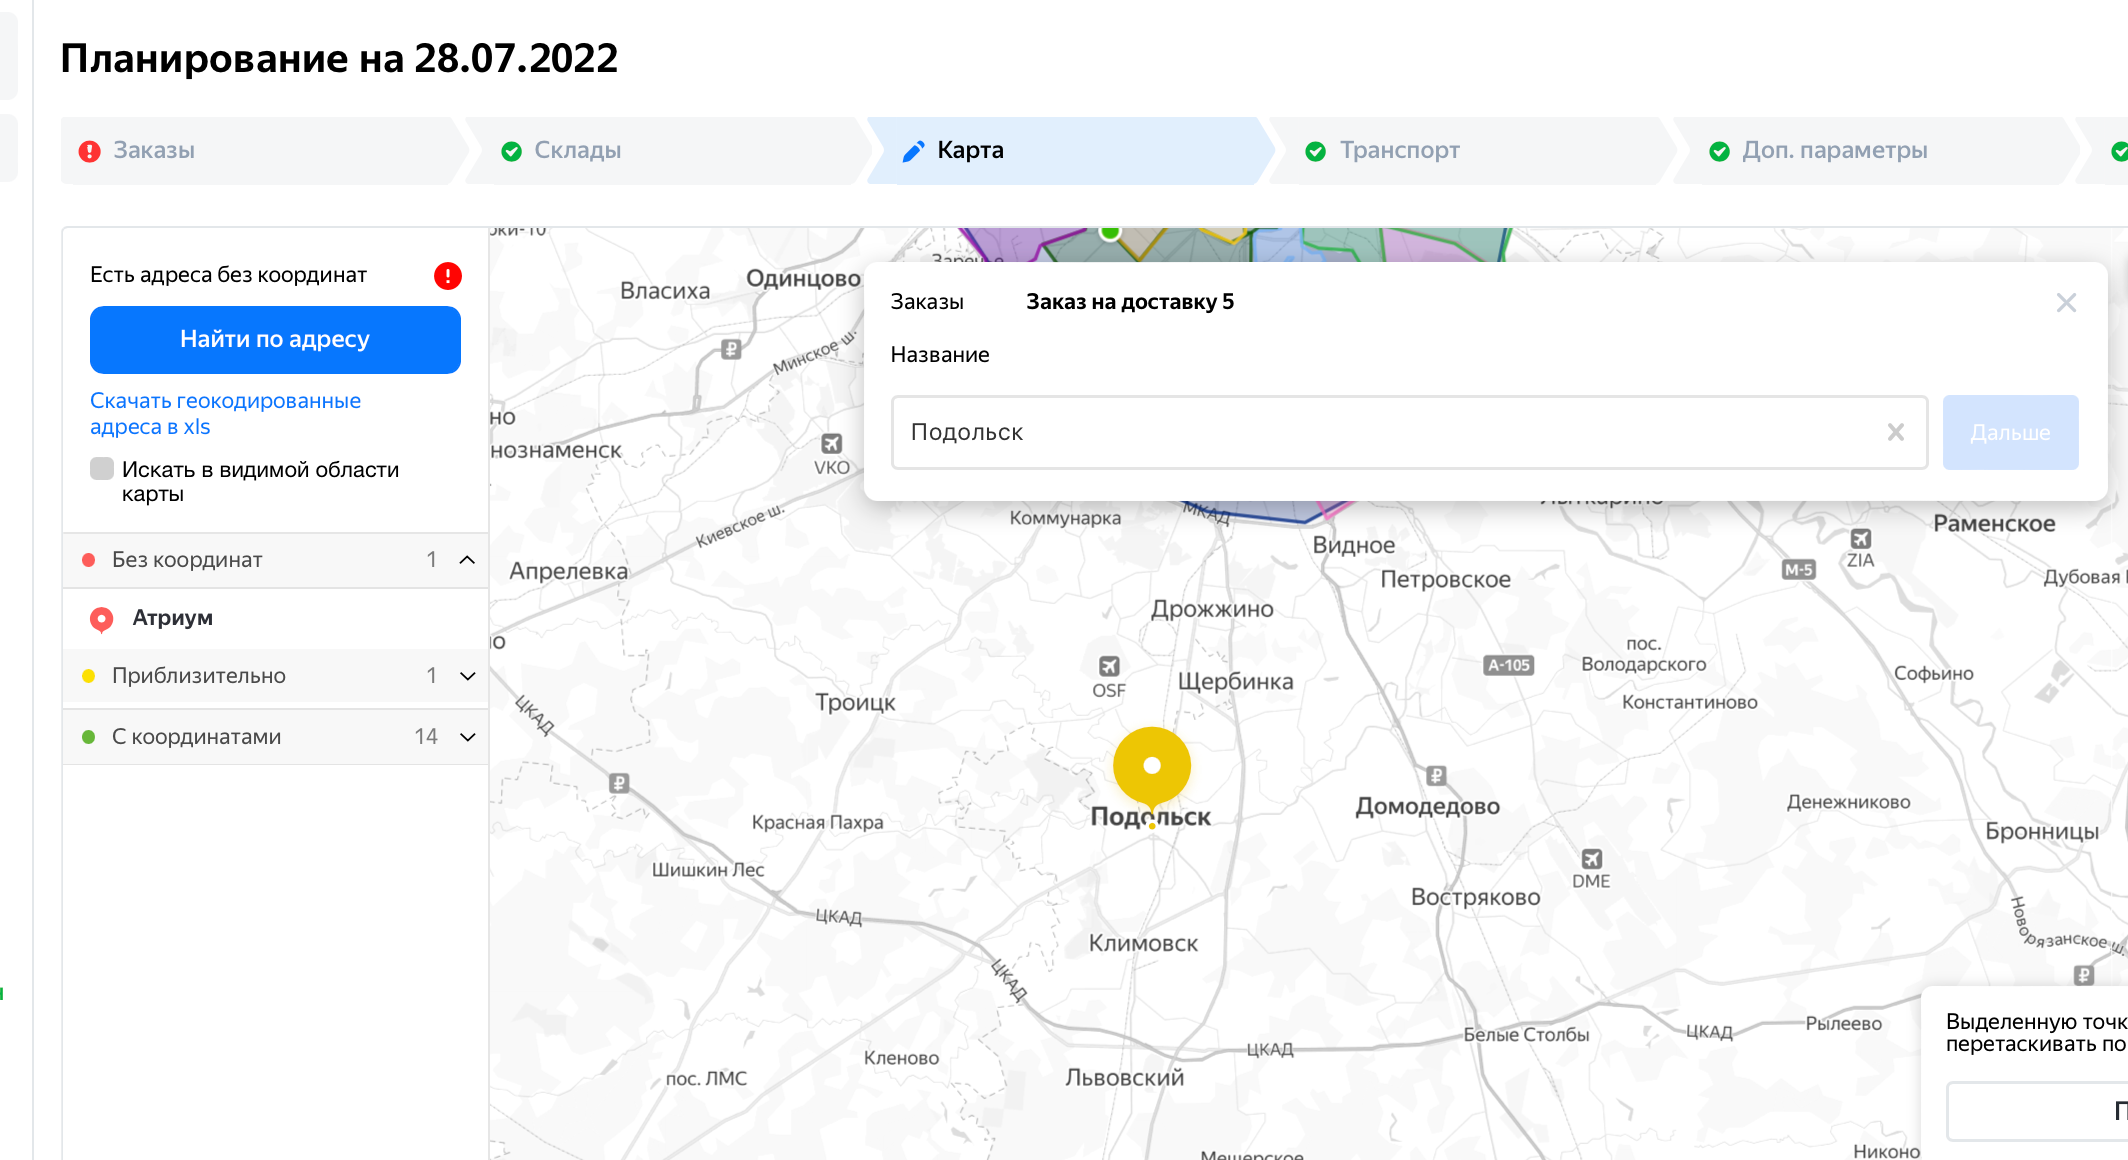
Task: Click the yellow Podolsk location pin
Action: [x=1152, y=767]
